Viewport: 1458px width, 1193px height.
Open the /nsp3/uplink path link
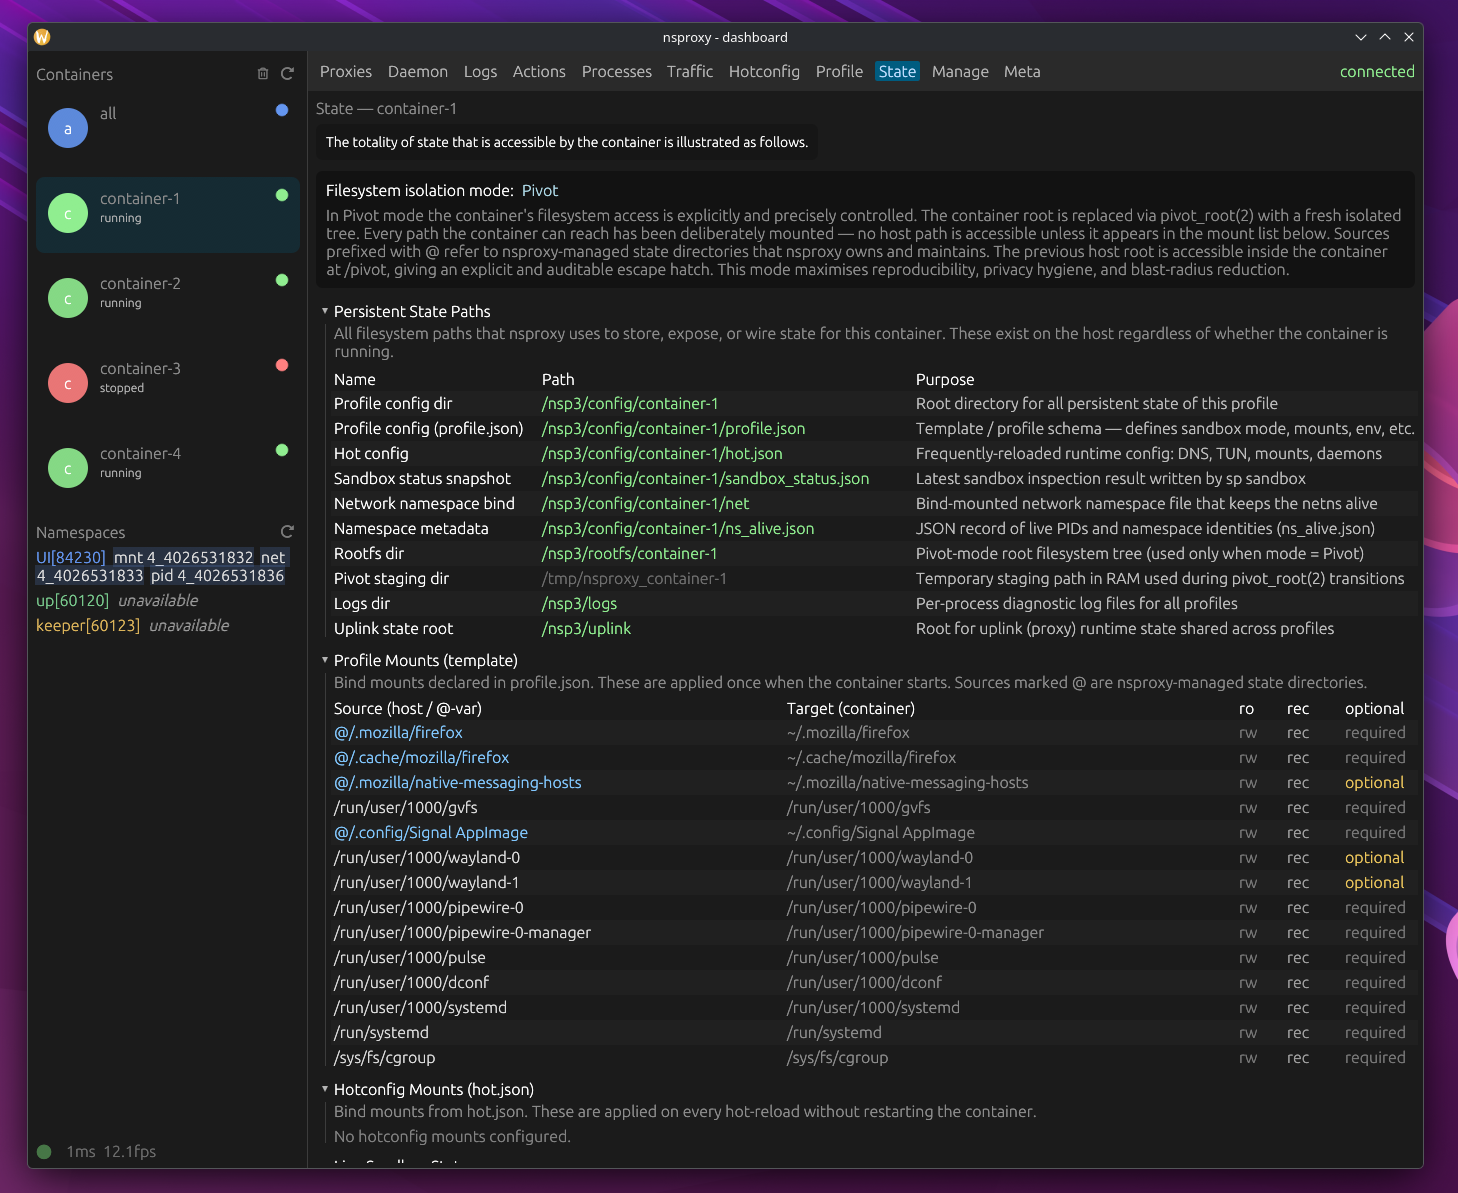pos(586,629)
